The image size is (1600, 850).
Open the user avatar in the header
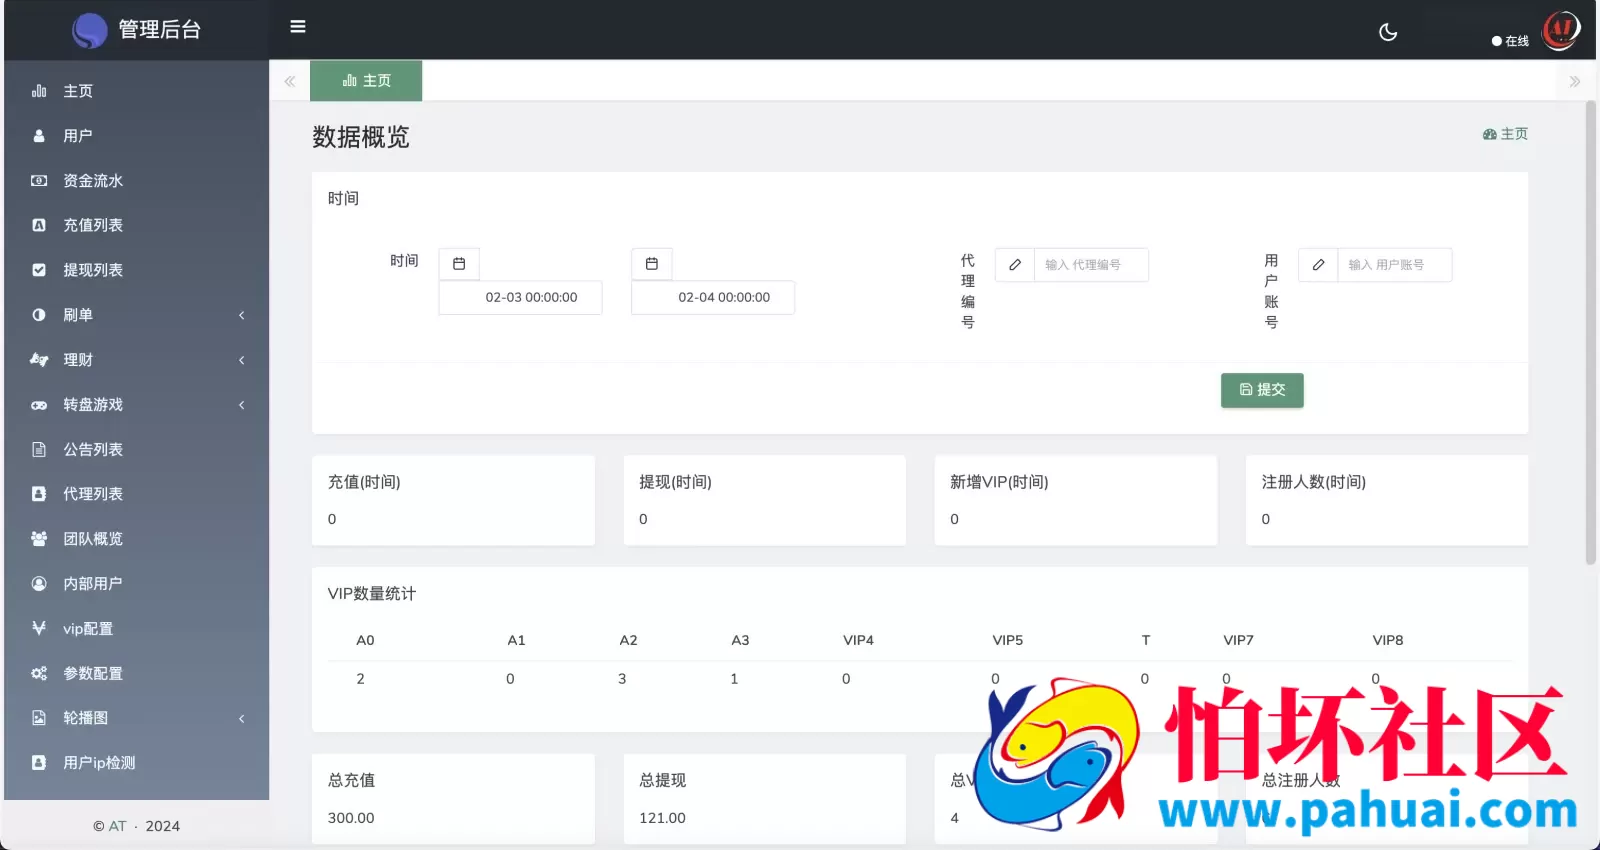(1561, 30)
